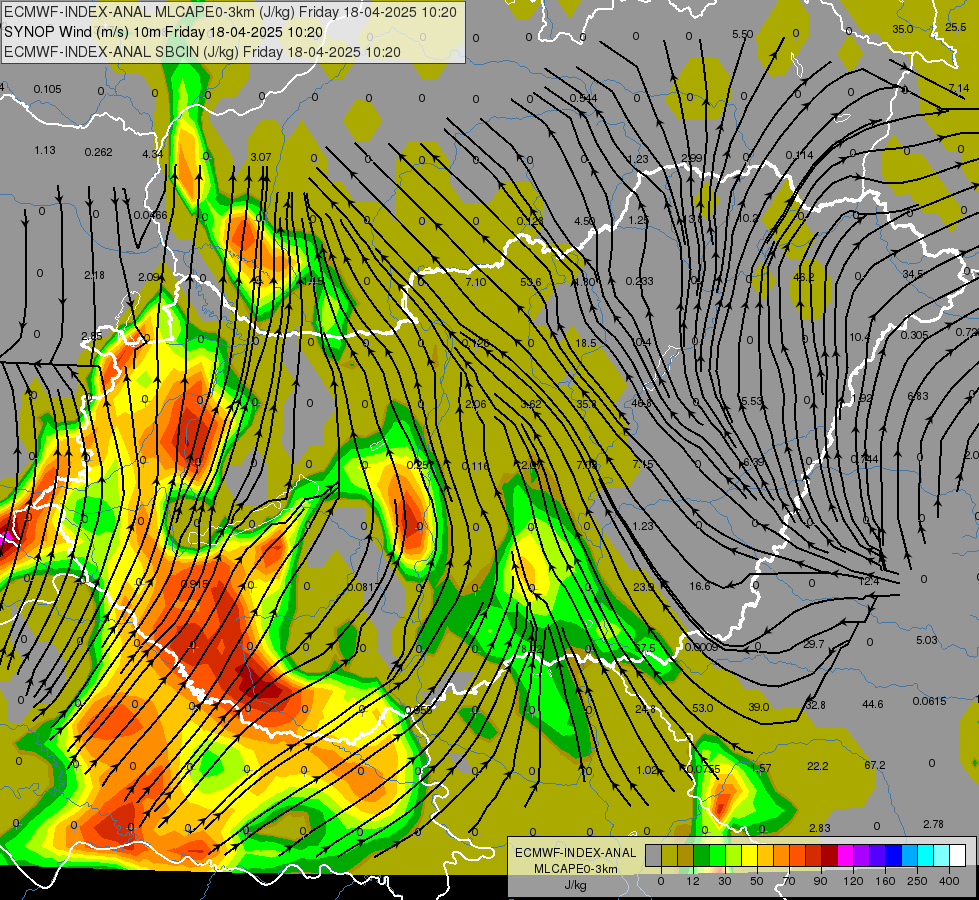Click the map value 39.0
Viewport: 979px width, 900px height.
coord(759,707)
